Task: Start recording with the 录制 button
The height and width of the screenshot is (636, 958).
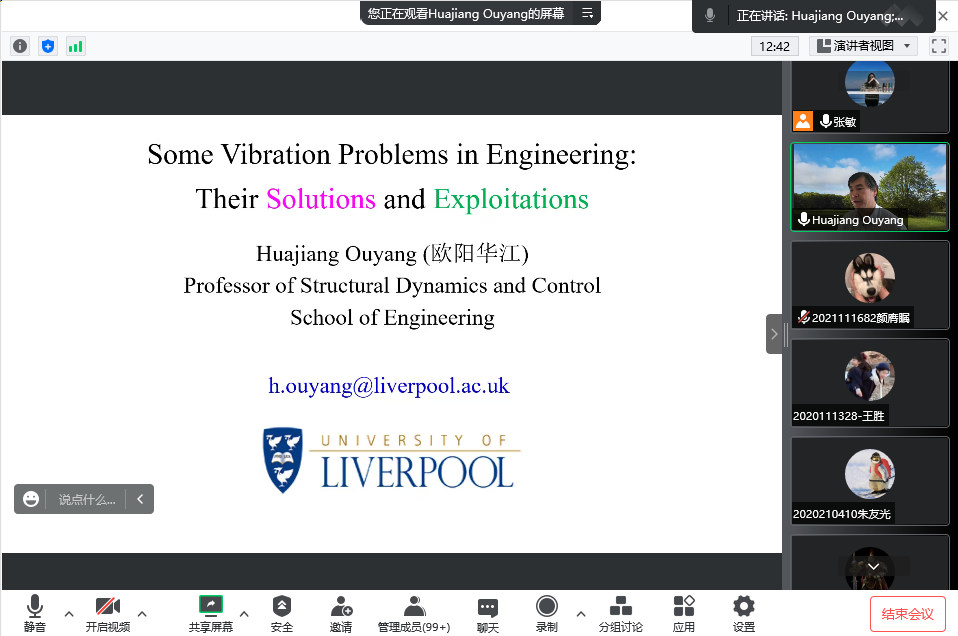Action: [x=546, y=612]
